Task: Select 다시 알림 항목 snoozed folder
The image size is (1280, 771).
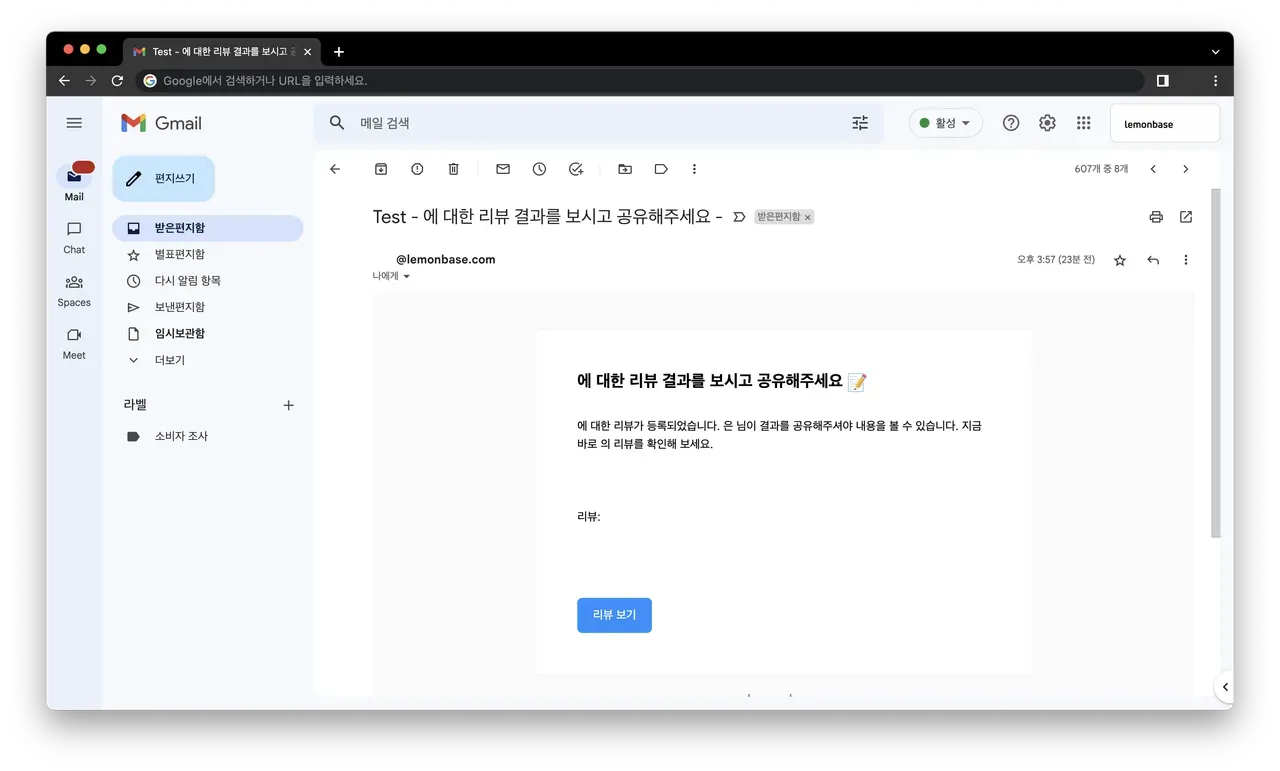Action: (x=207, y=281)
